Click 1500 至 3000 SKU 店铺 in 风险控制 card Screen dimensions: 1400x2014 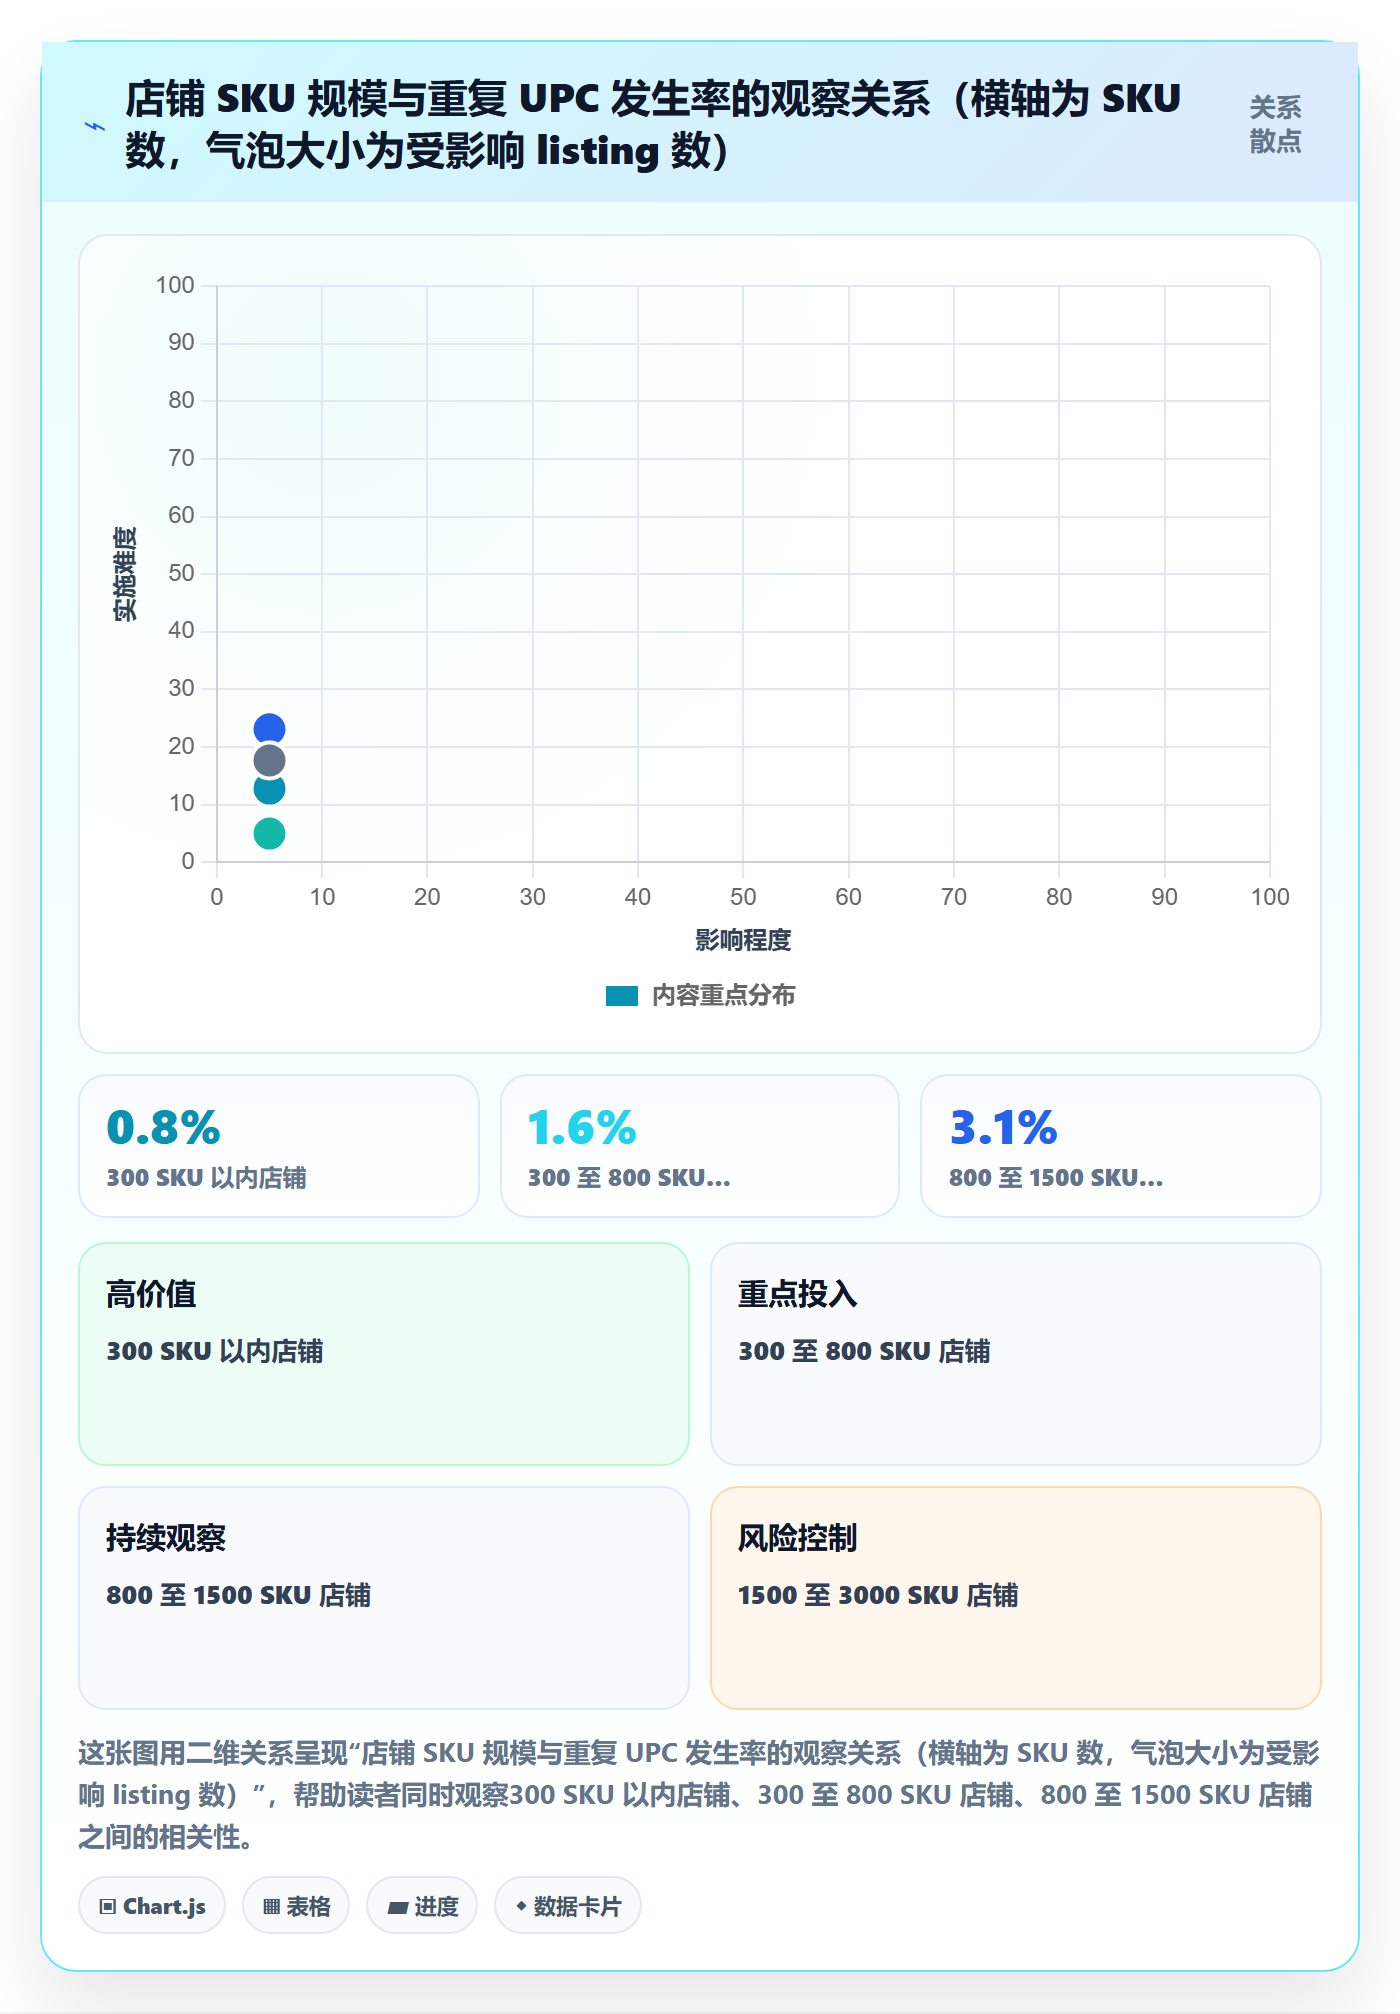point(878,1595)
